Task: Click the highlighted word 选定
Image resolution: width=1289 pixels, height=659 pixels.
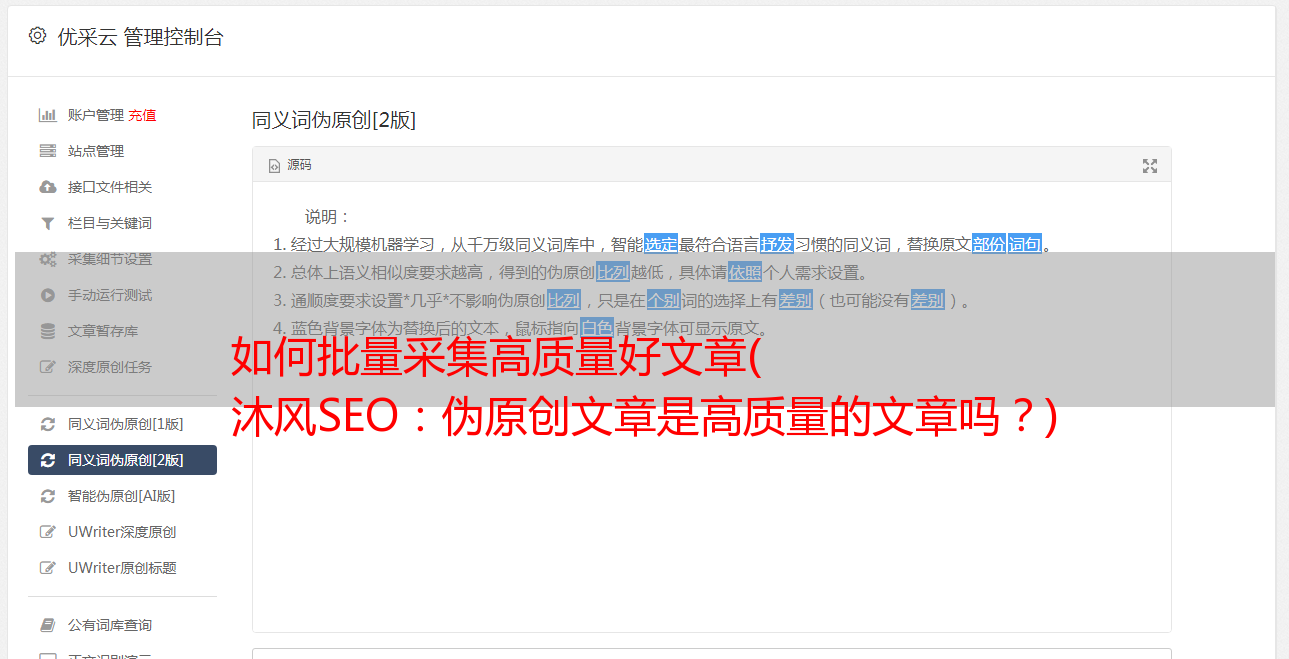Action: 661,244
